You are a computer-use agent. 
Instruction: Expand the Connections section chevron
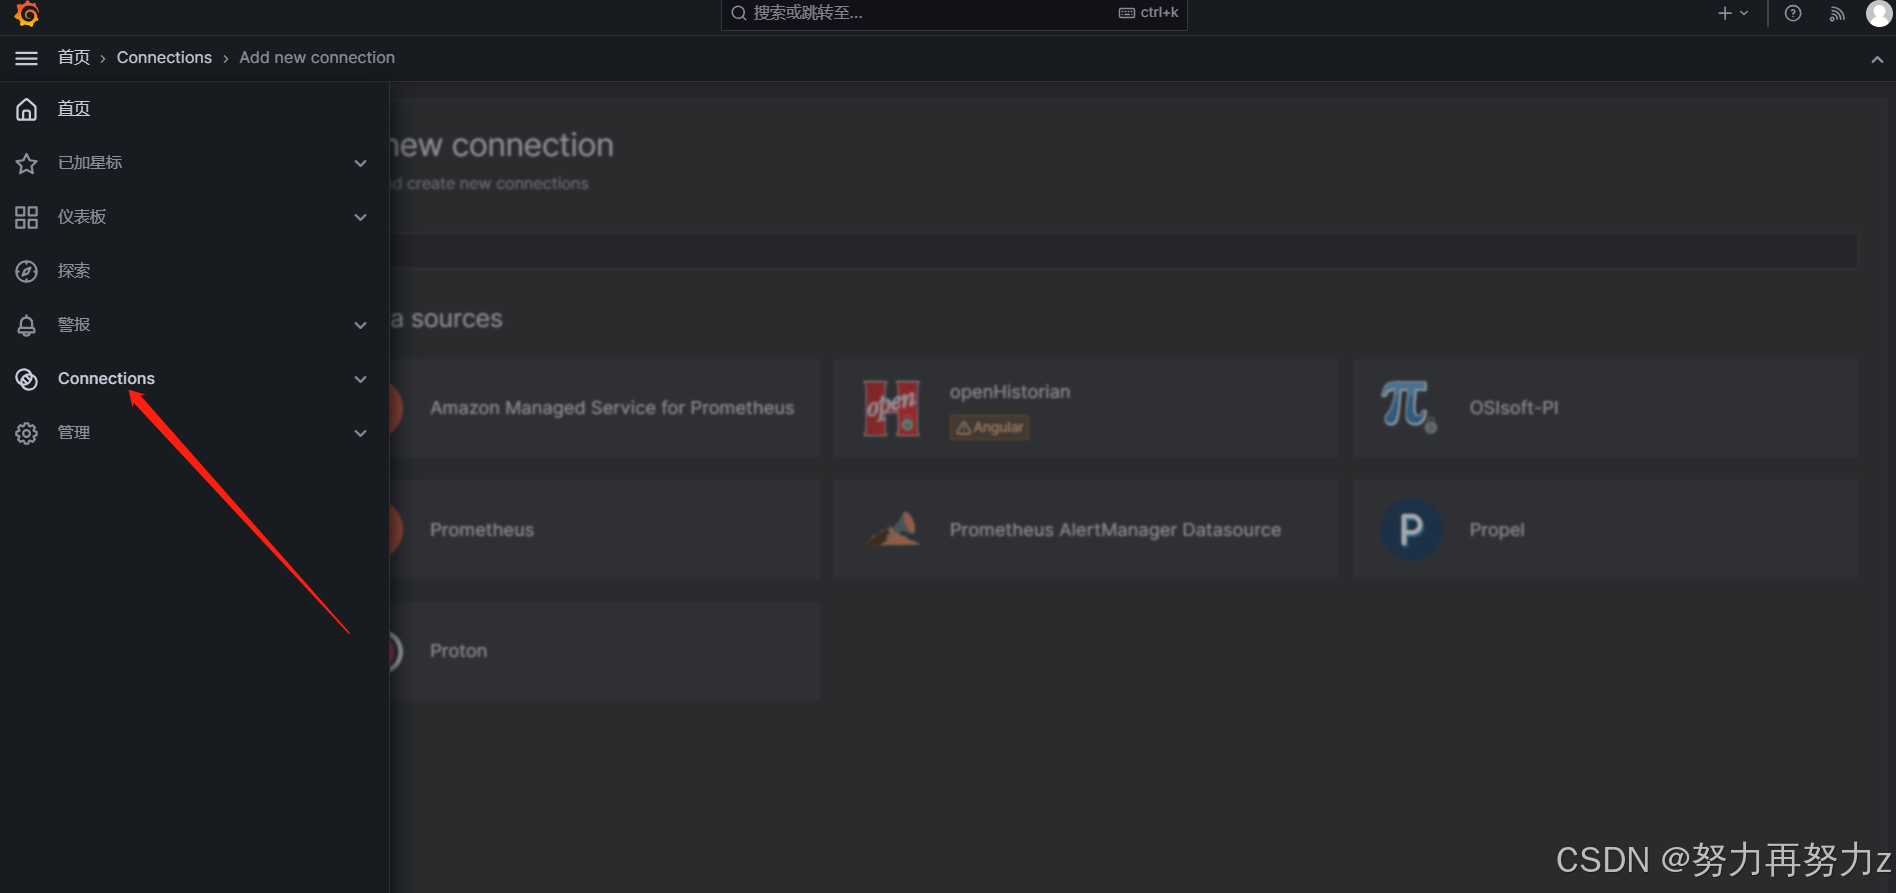[361, 379]
